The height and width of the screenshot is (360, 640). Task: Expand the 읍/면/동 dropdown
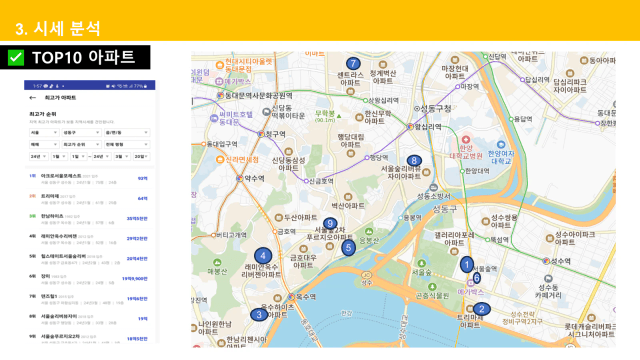tap(127, 133)
